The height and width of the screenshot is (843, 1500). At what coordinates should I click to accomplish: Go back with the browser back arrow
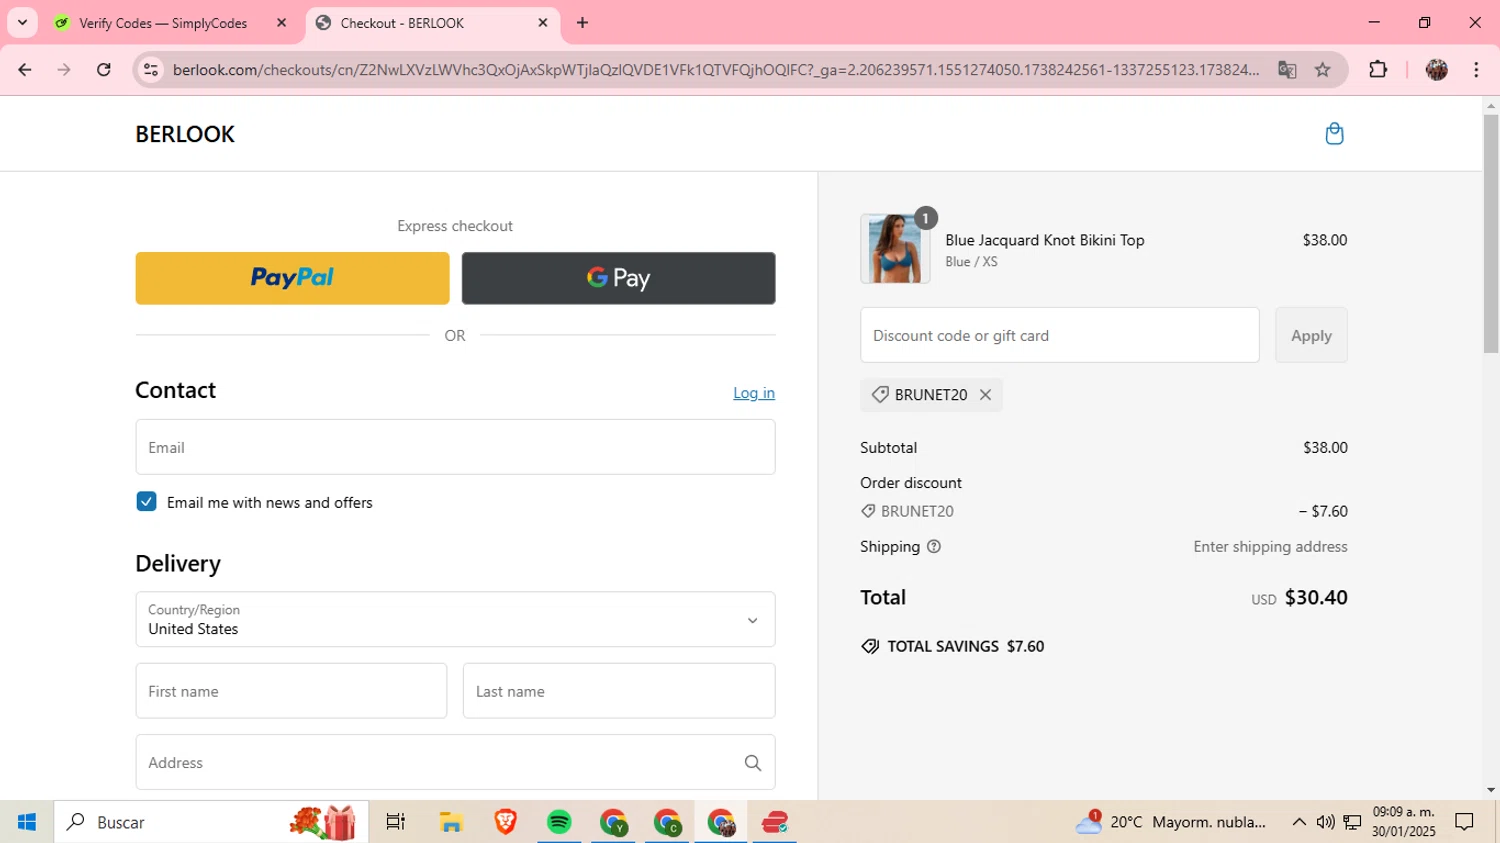25,70
